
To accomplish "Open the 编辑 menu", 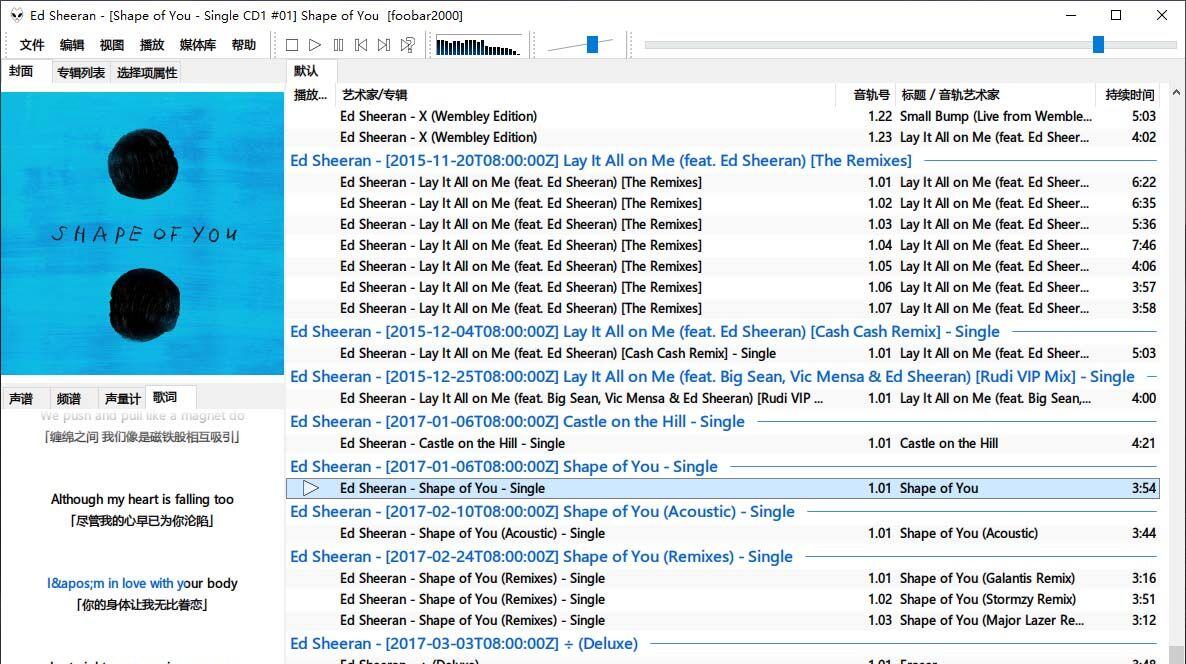I will click(x=72, y=45).
